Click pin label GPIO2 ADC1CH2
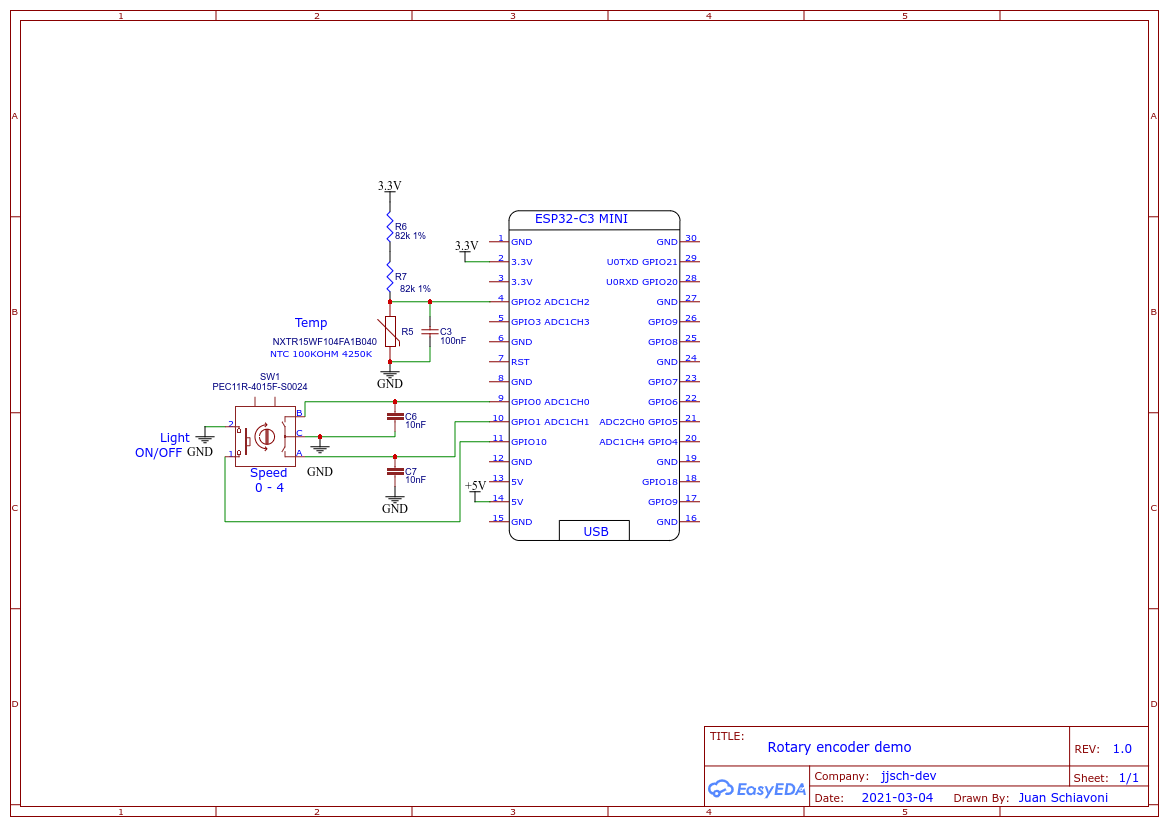The width and height of the screenshot is (1169, 827). (x=550, y=302)
